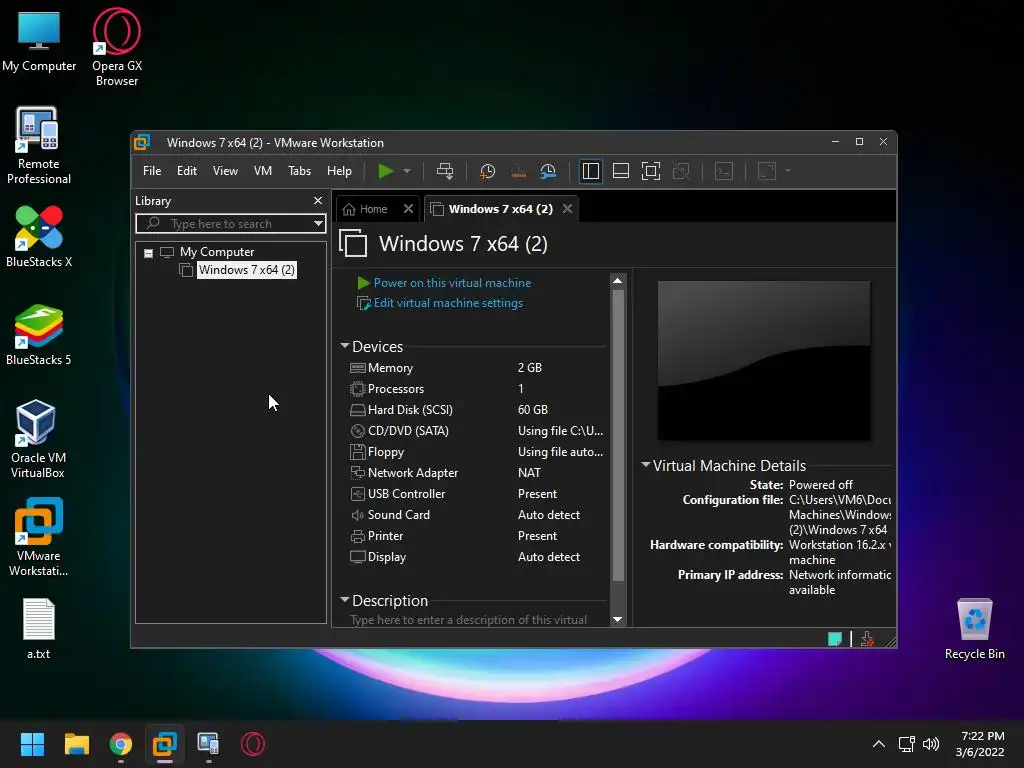This screenshot has height=768, width=1024.
Task: Open the Opera GX Browser desktop icon
Action: 117,47
